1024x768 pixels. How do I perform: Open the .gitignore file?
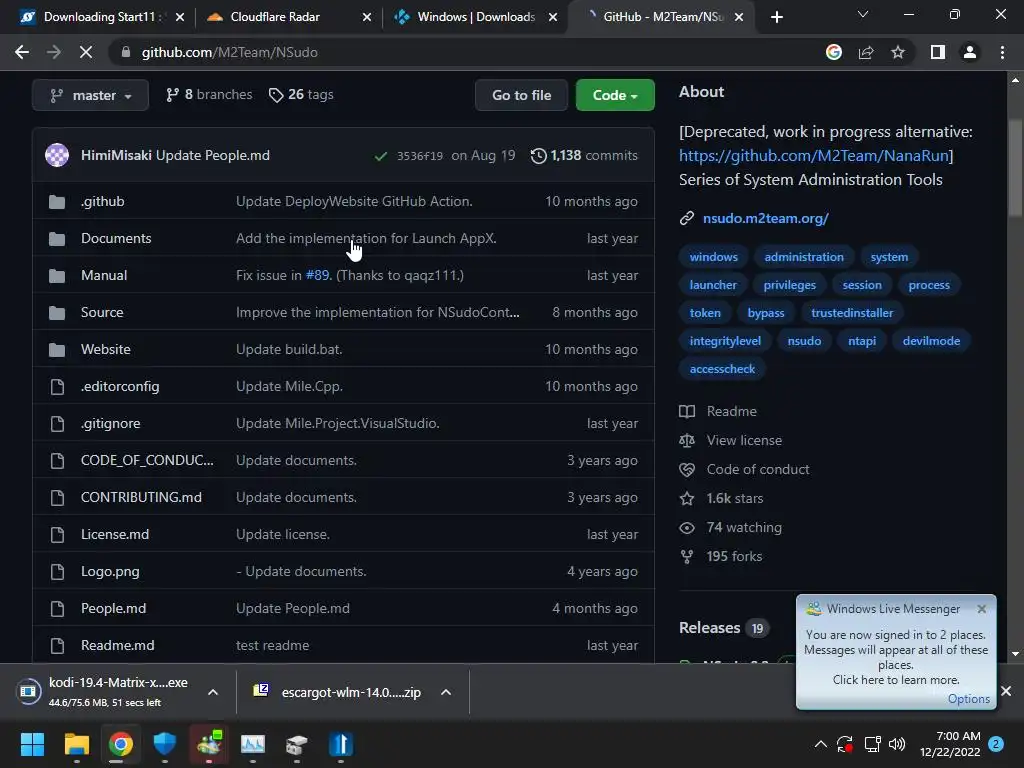point(110,423)
